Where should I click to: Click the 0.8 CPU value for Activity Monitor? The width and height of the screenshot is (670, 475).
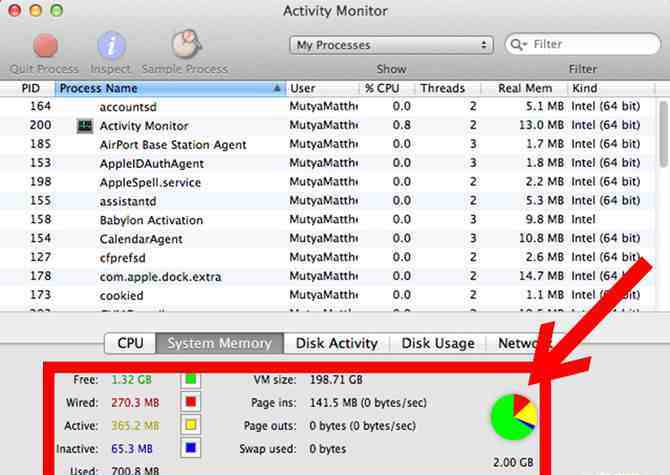tap(402, 125)
